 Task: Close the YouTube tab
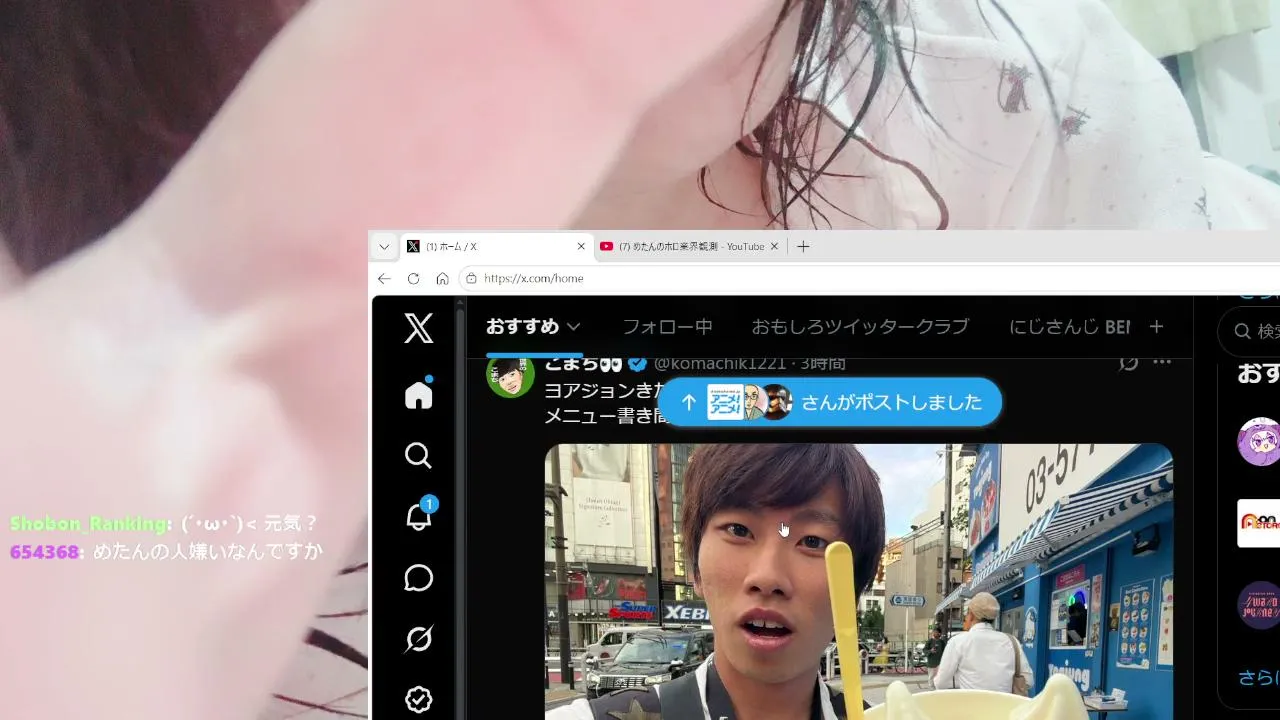774,246
